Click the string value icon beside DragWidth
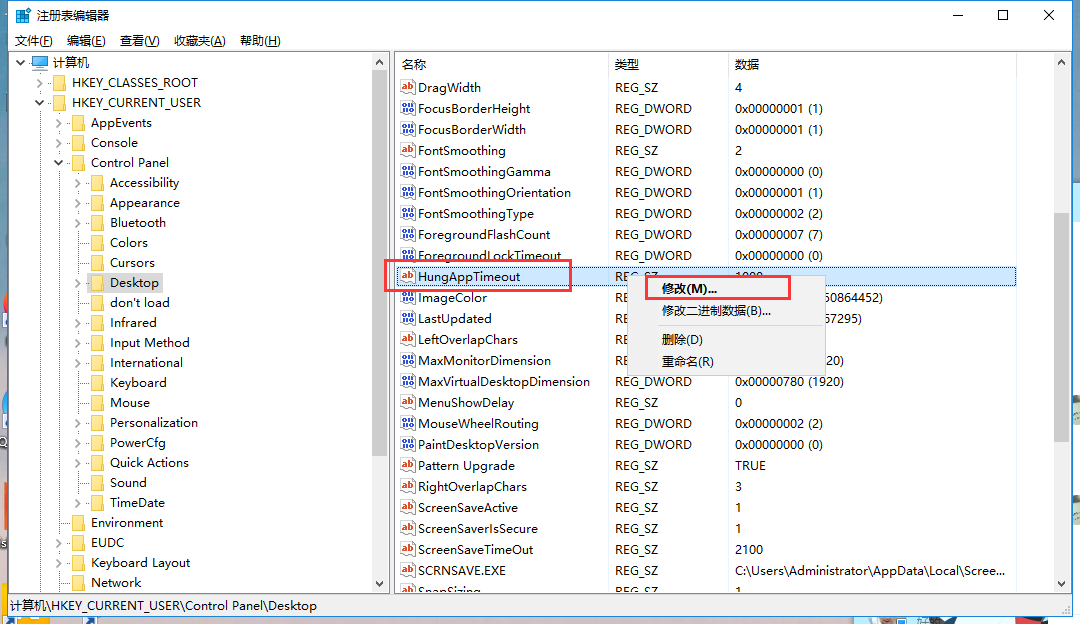Viewport: 1080px width, 624px height. [x=407, y=87]
